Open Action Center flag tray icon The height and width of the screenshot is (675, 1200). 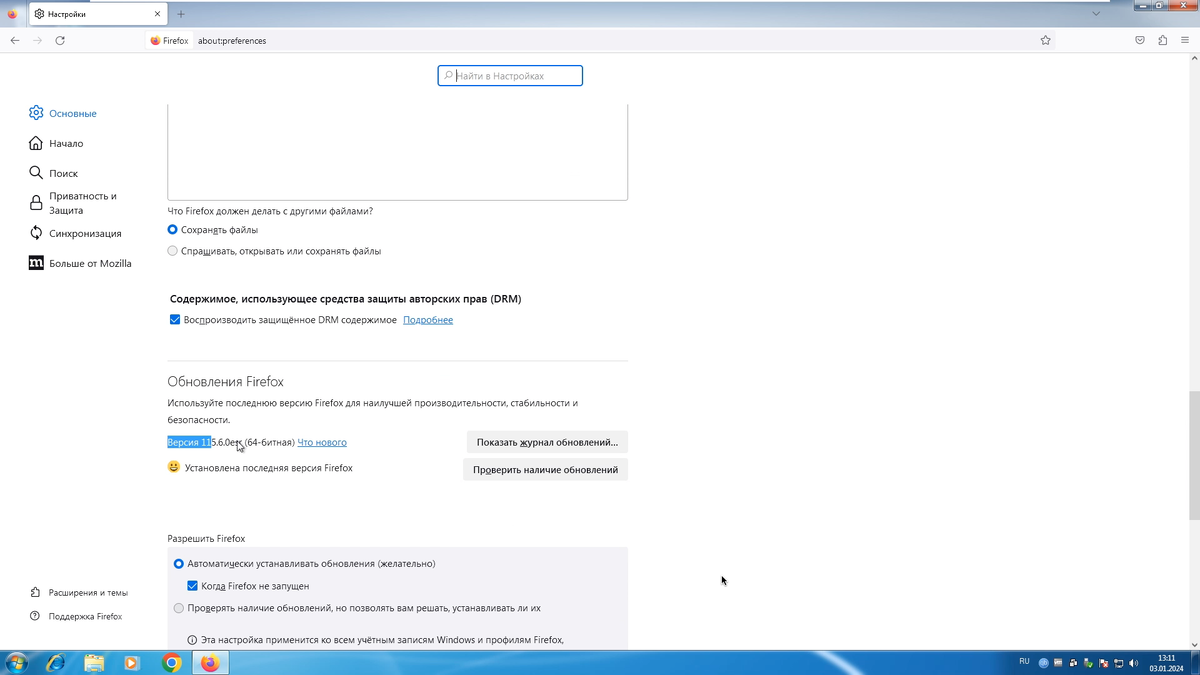tap(1104, 663)
